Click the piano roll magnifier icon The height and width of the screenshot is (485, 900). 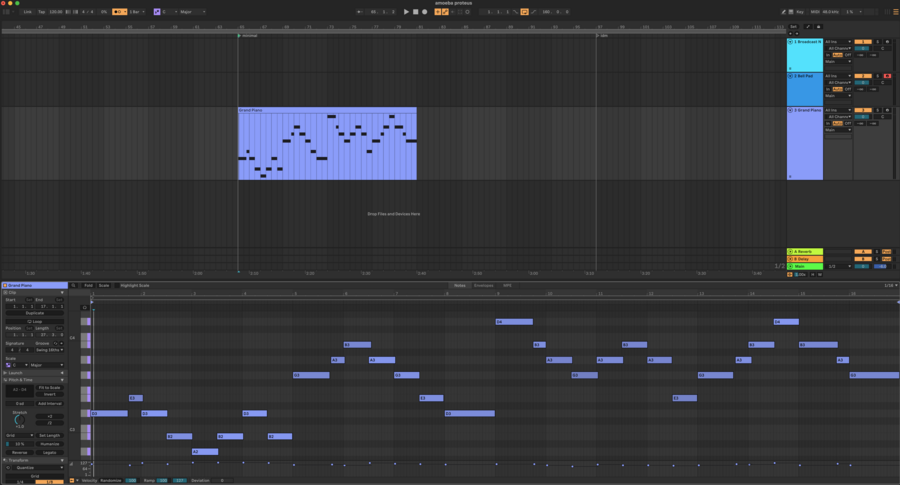point(73,285)
